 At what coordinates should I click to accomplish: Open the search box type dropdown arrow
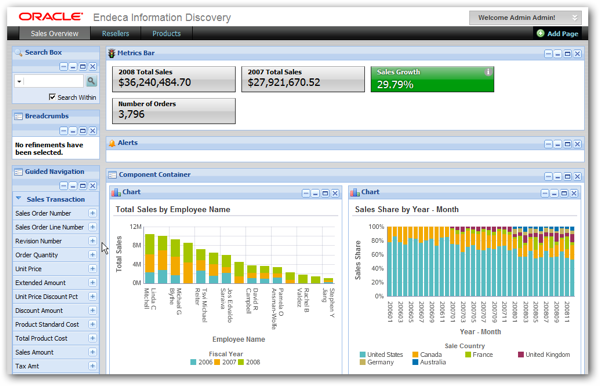pos(19,81)
